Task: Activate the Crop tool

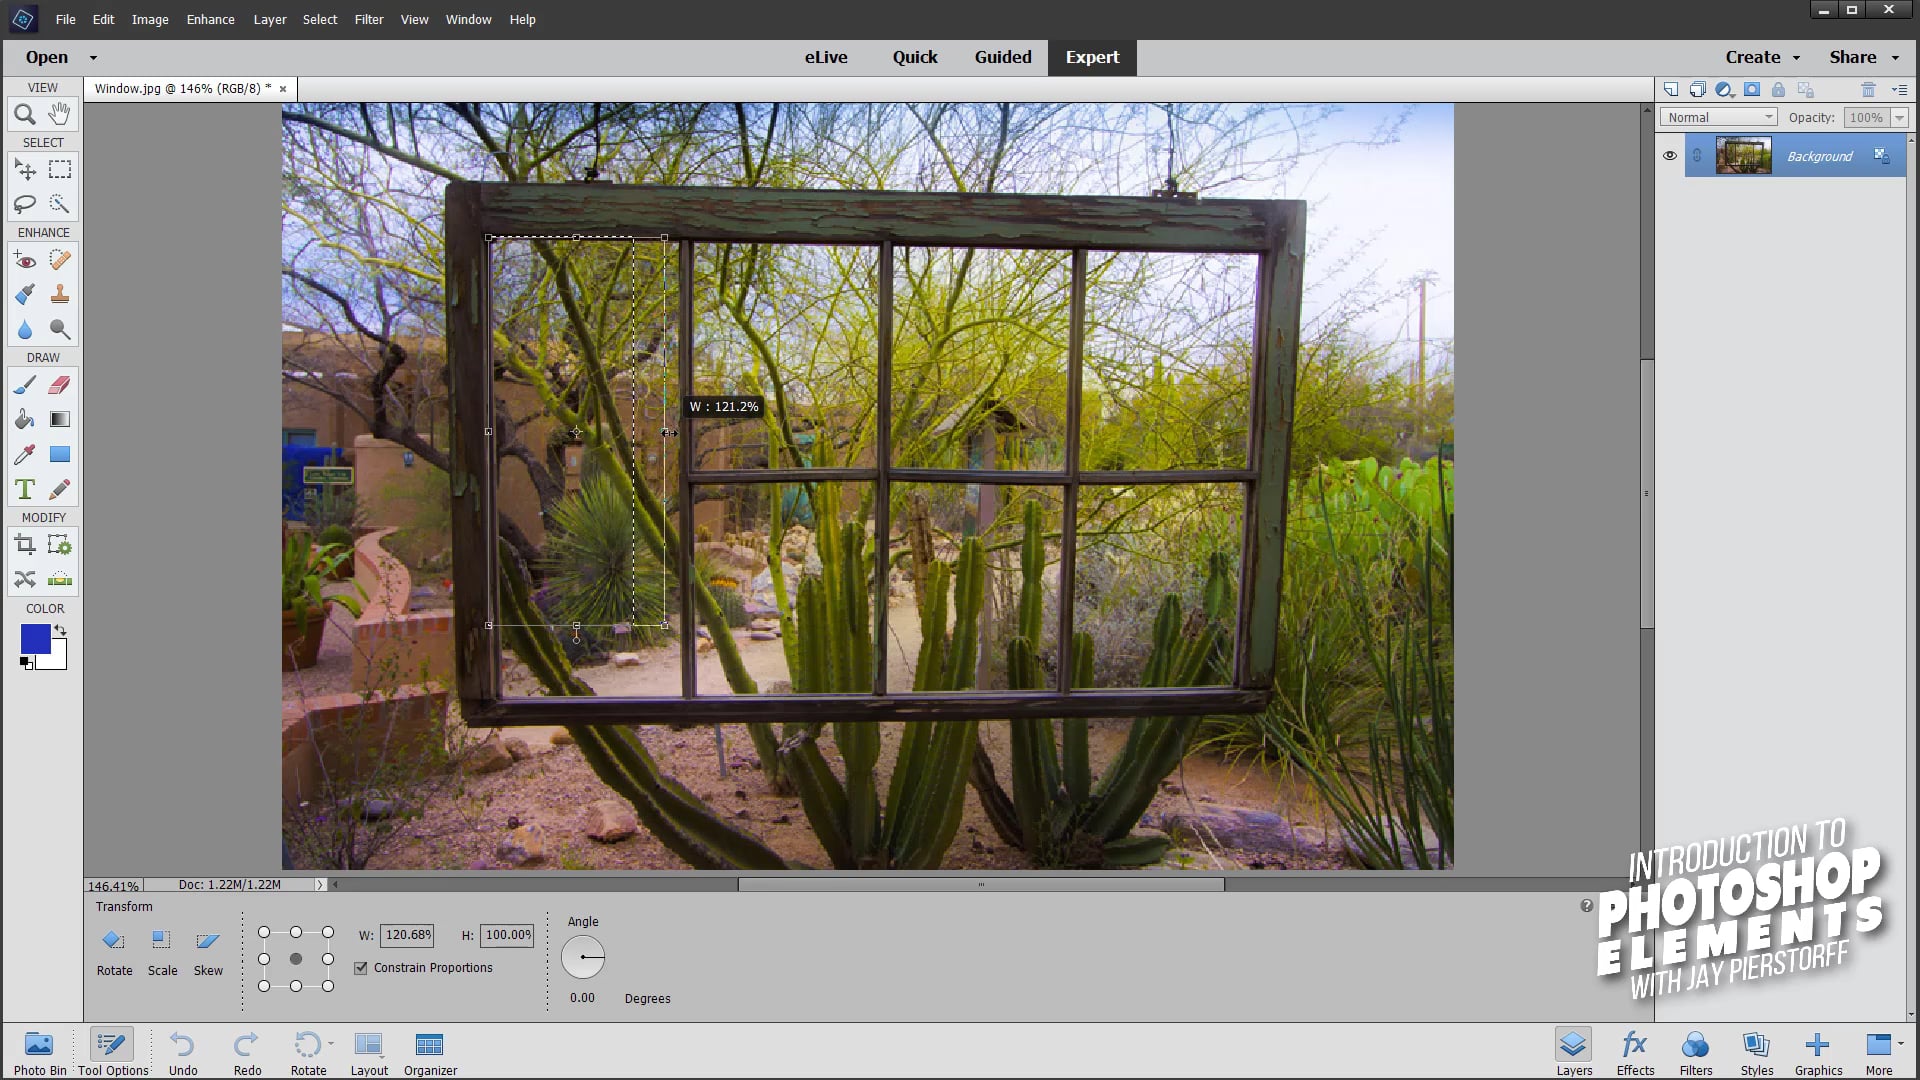Action: click(25, 545)
